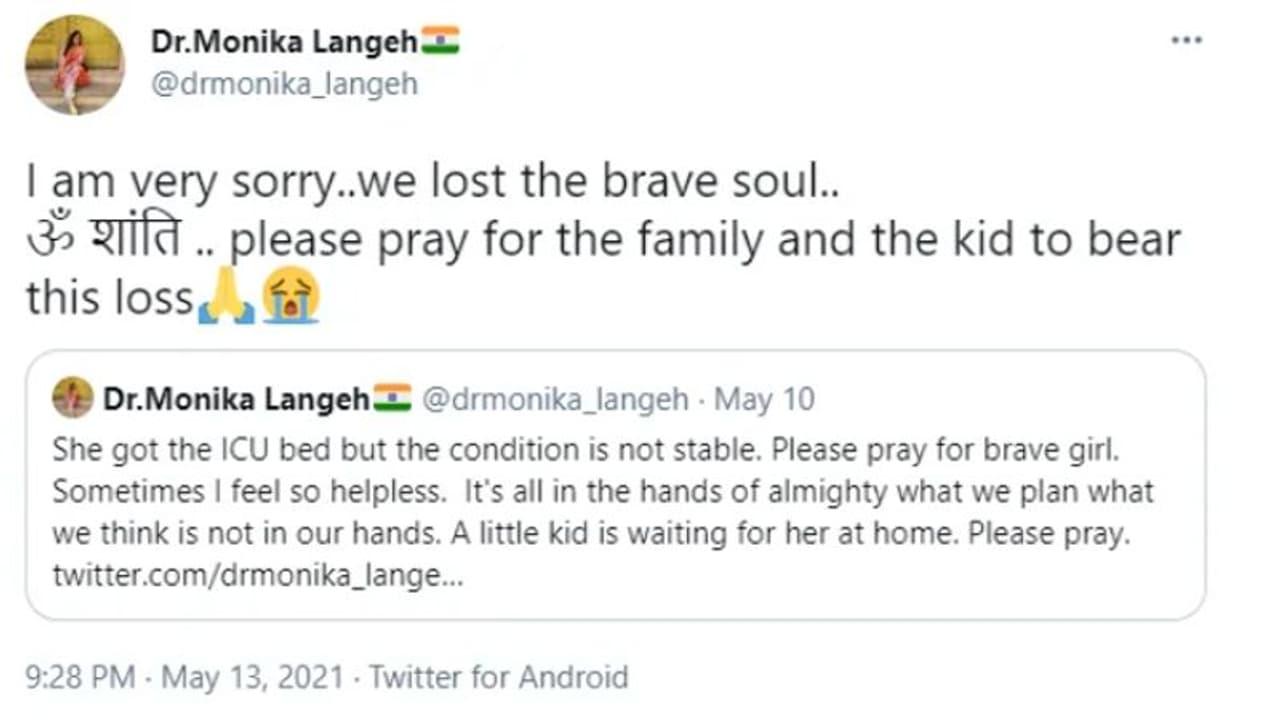Screen dimensions: 1280x720
Task: Open the 'Twitter for Android' source link
Action: (498, 677)
